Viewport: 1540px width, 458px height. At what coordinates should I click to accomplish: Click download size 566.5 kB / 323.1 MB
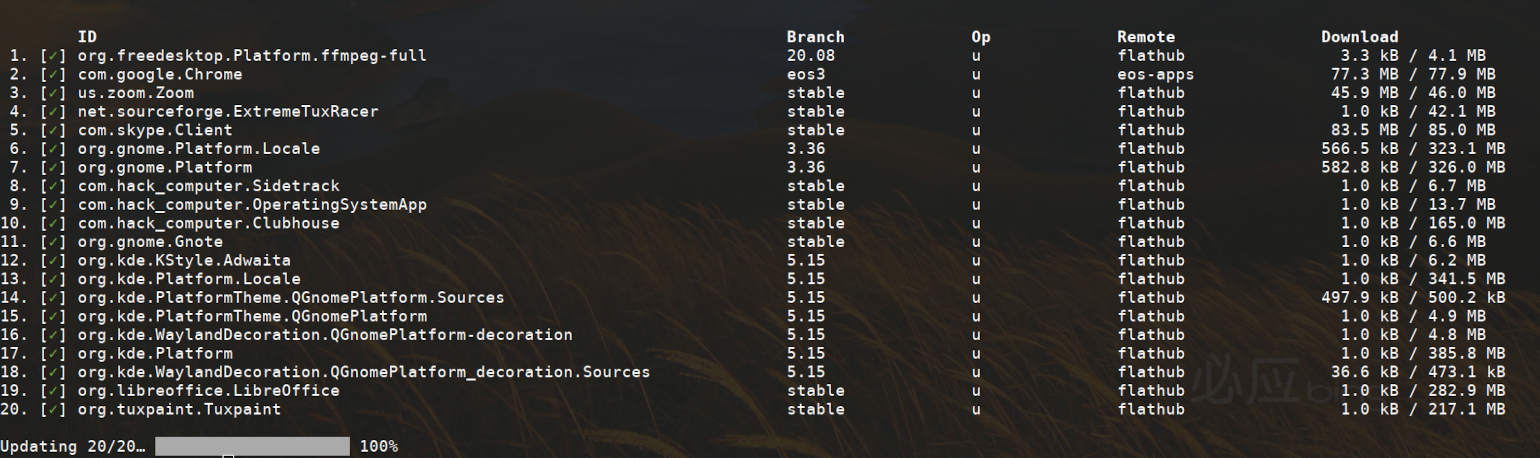(x=1413, y=149)
